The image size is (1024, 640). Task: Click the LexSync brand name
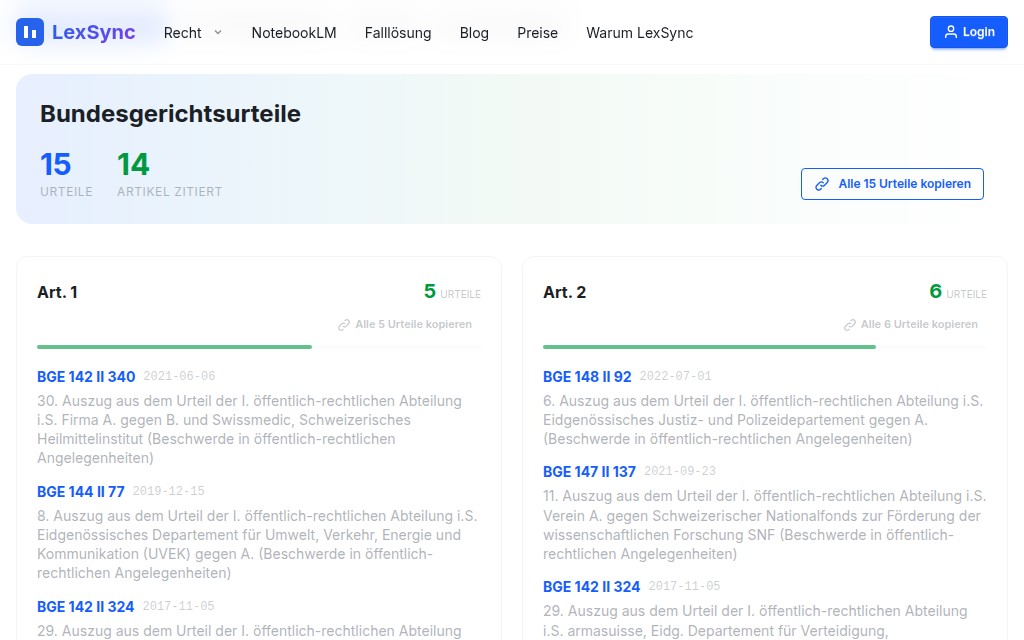[x=93, y=32]
